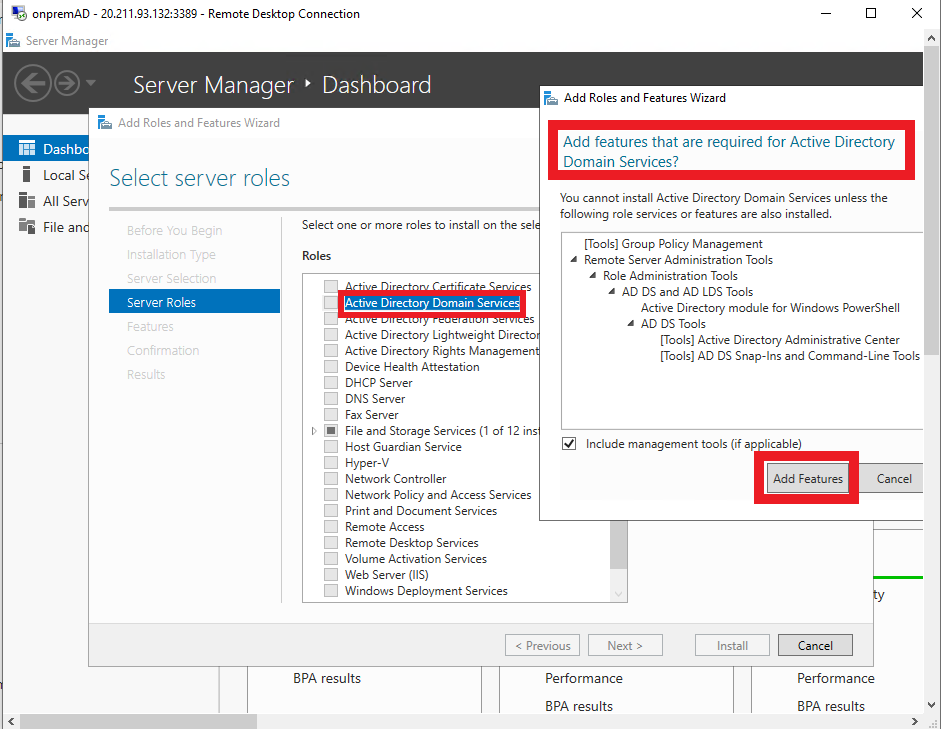Click the Next button
941x729 pixels.
pos(625,645)
